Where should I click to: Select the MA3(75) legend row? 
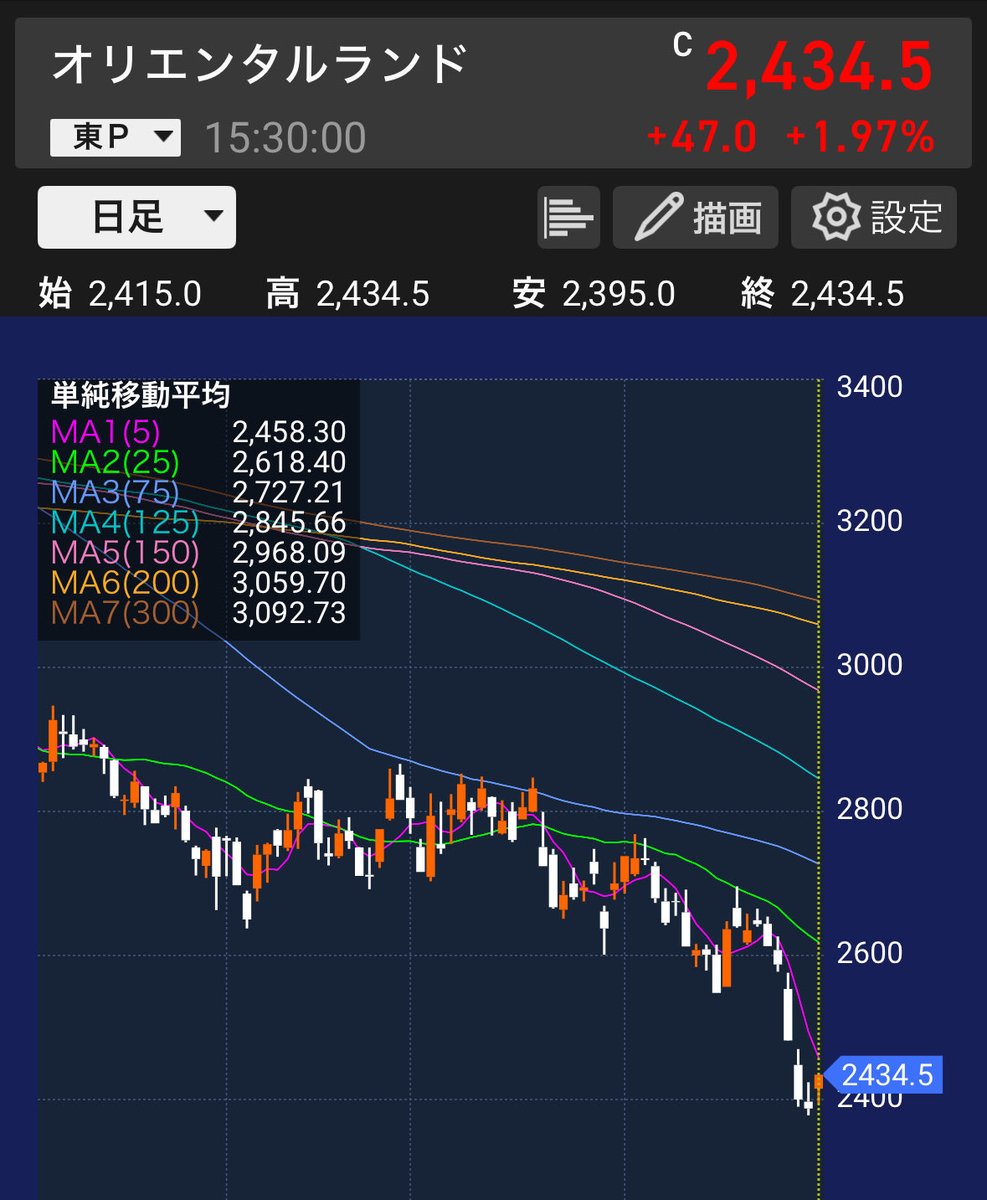[198, 492]
